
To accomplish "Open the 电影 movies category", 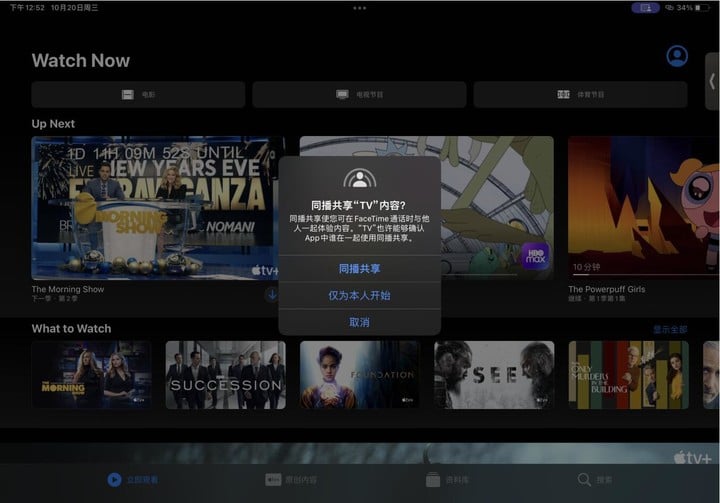I will point(138,95).
